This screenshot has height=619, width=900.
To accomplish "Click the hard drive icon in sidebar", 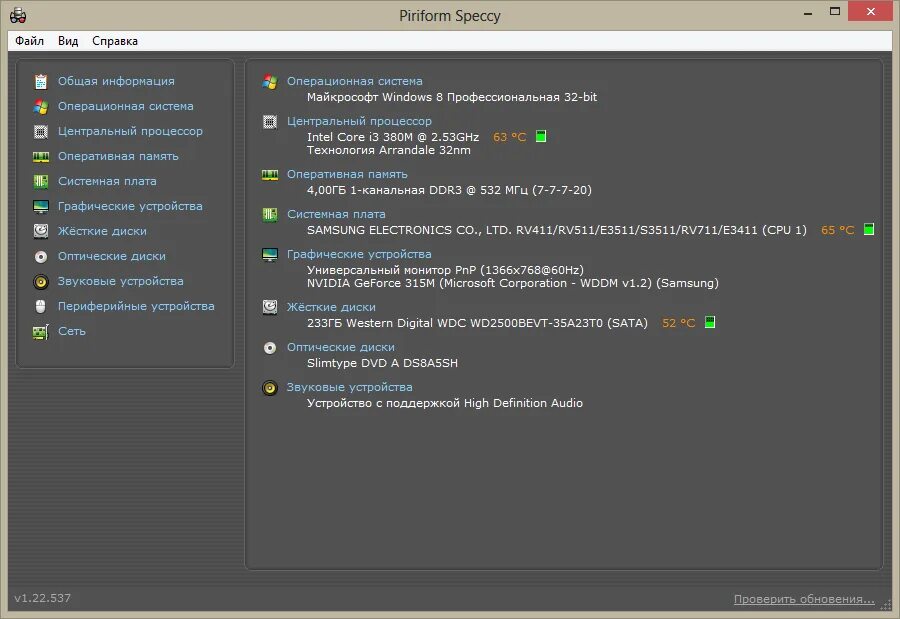I will coord(41,231).
